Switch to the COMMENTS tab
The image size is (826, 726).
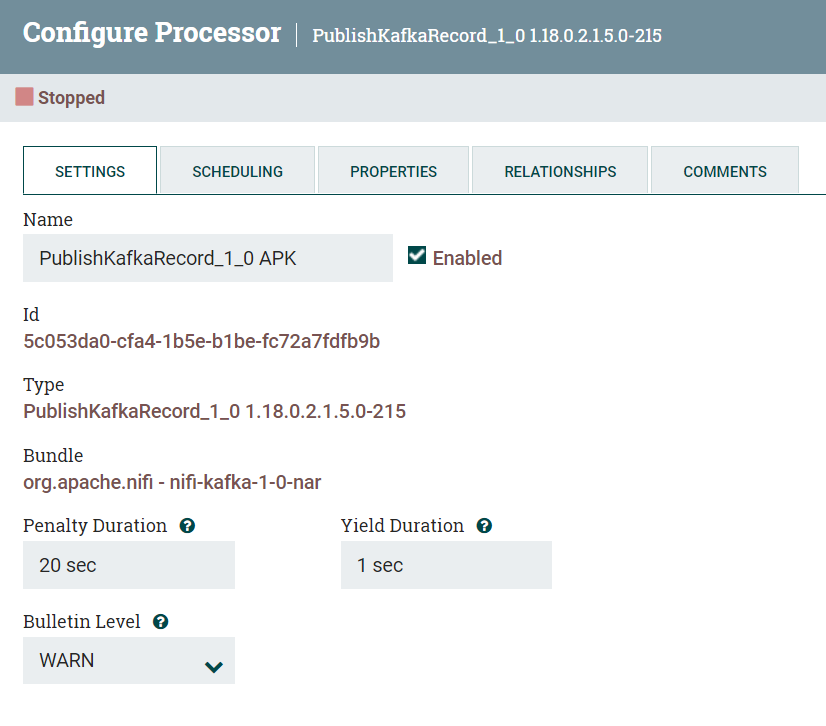[x=724, y=171]
